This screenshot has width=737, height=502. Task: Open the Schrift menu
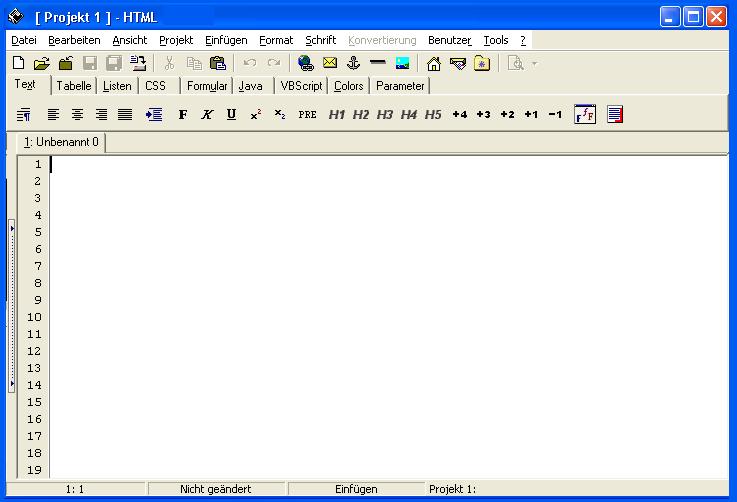pyautogui.click(x=321, y=40)
